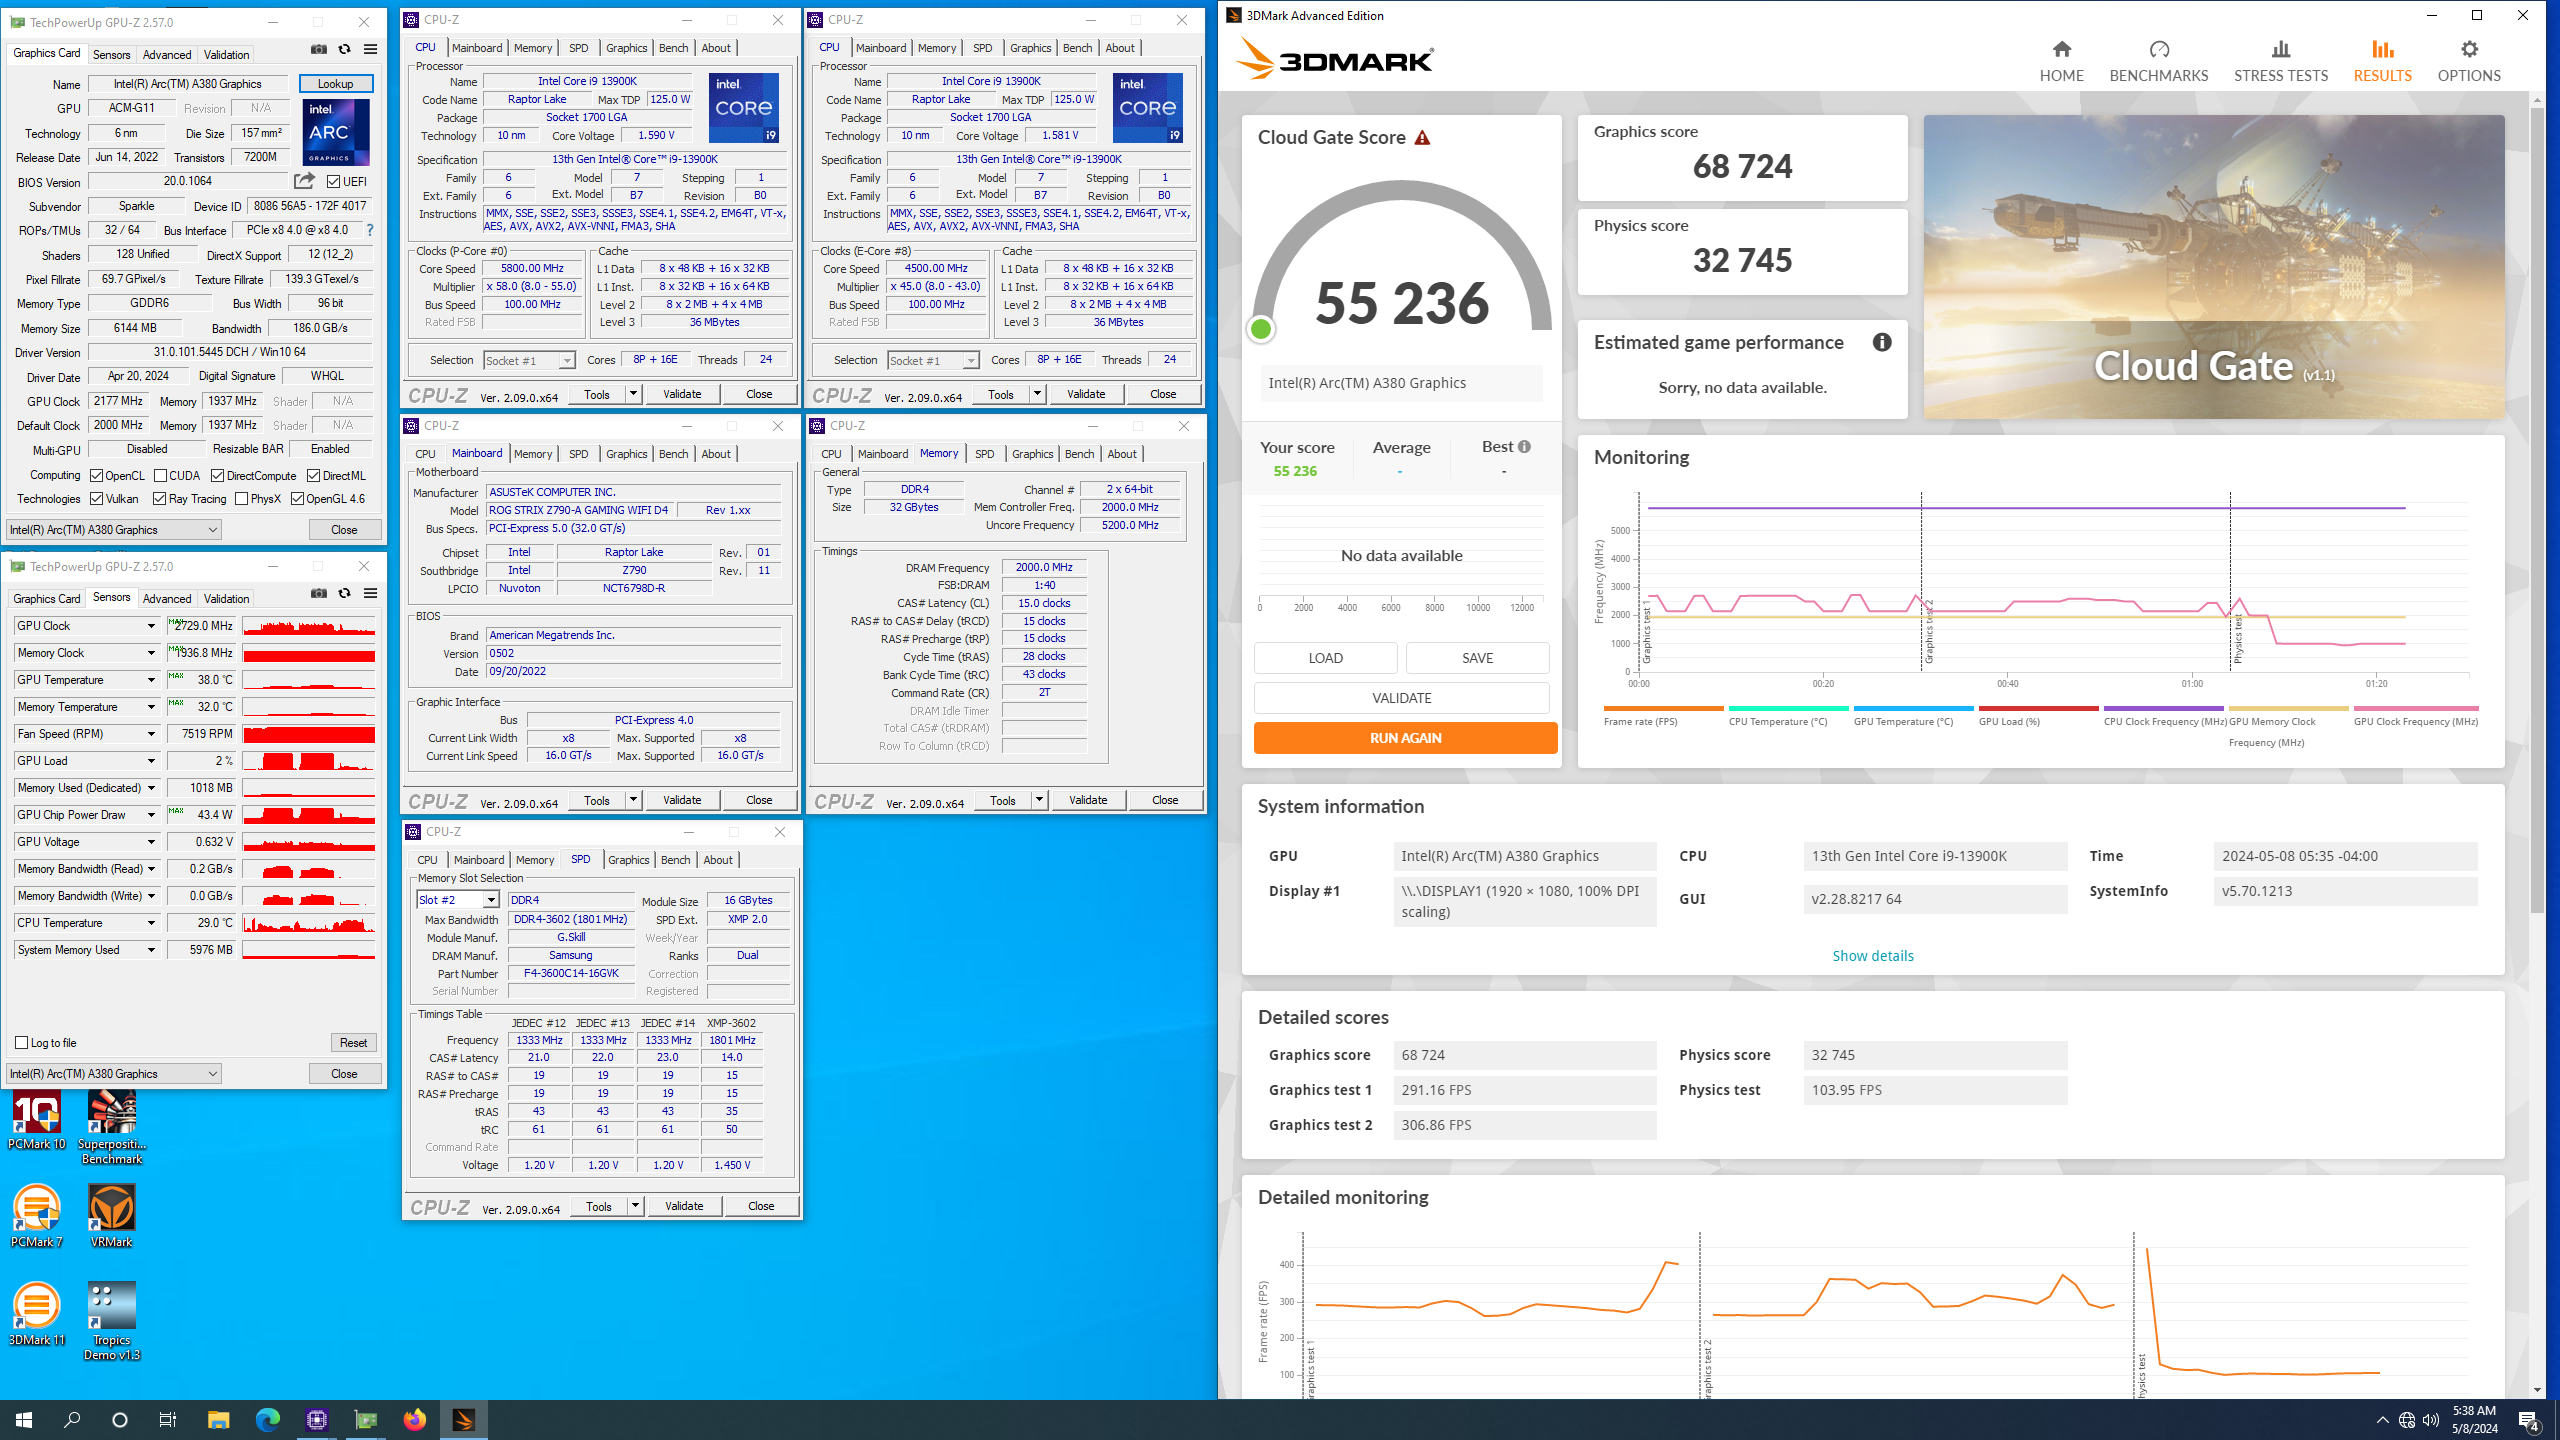
Task: Toggle the UEFI checkbox in GPU-Z
Action: point(334,182)
